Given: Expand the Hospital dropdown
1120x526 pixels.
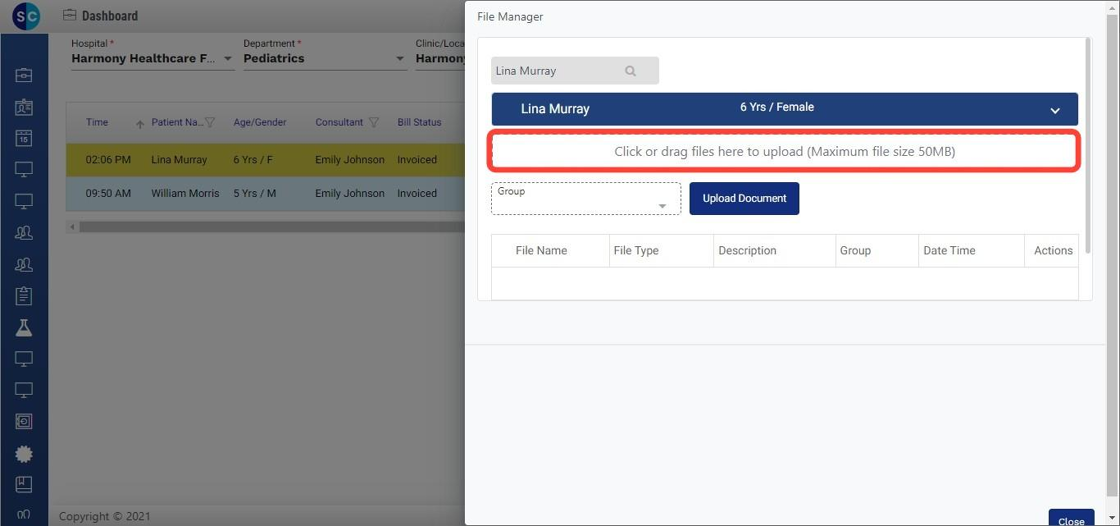Looking at the screenshot, I should [x=228, y=59].
